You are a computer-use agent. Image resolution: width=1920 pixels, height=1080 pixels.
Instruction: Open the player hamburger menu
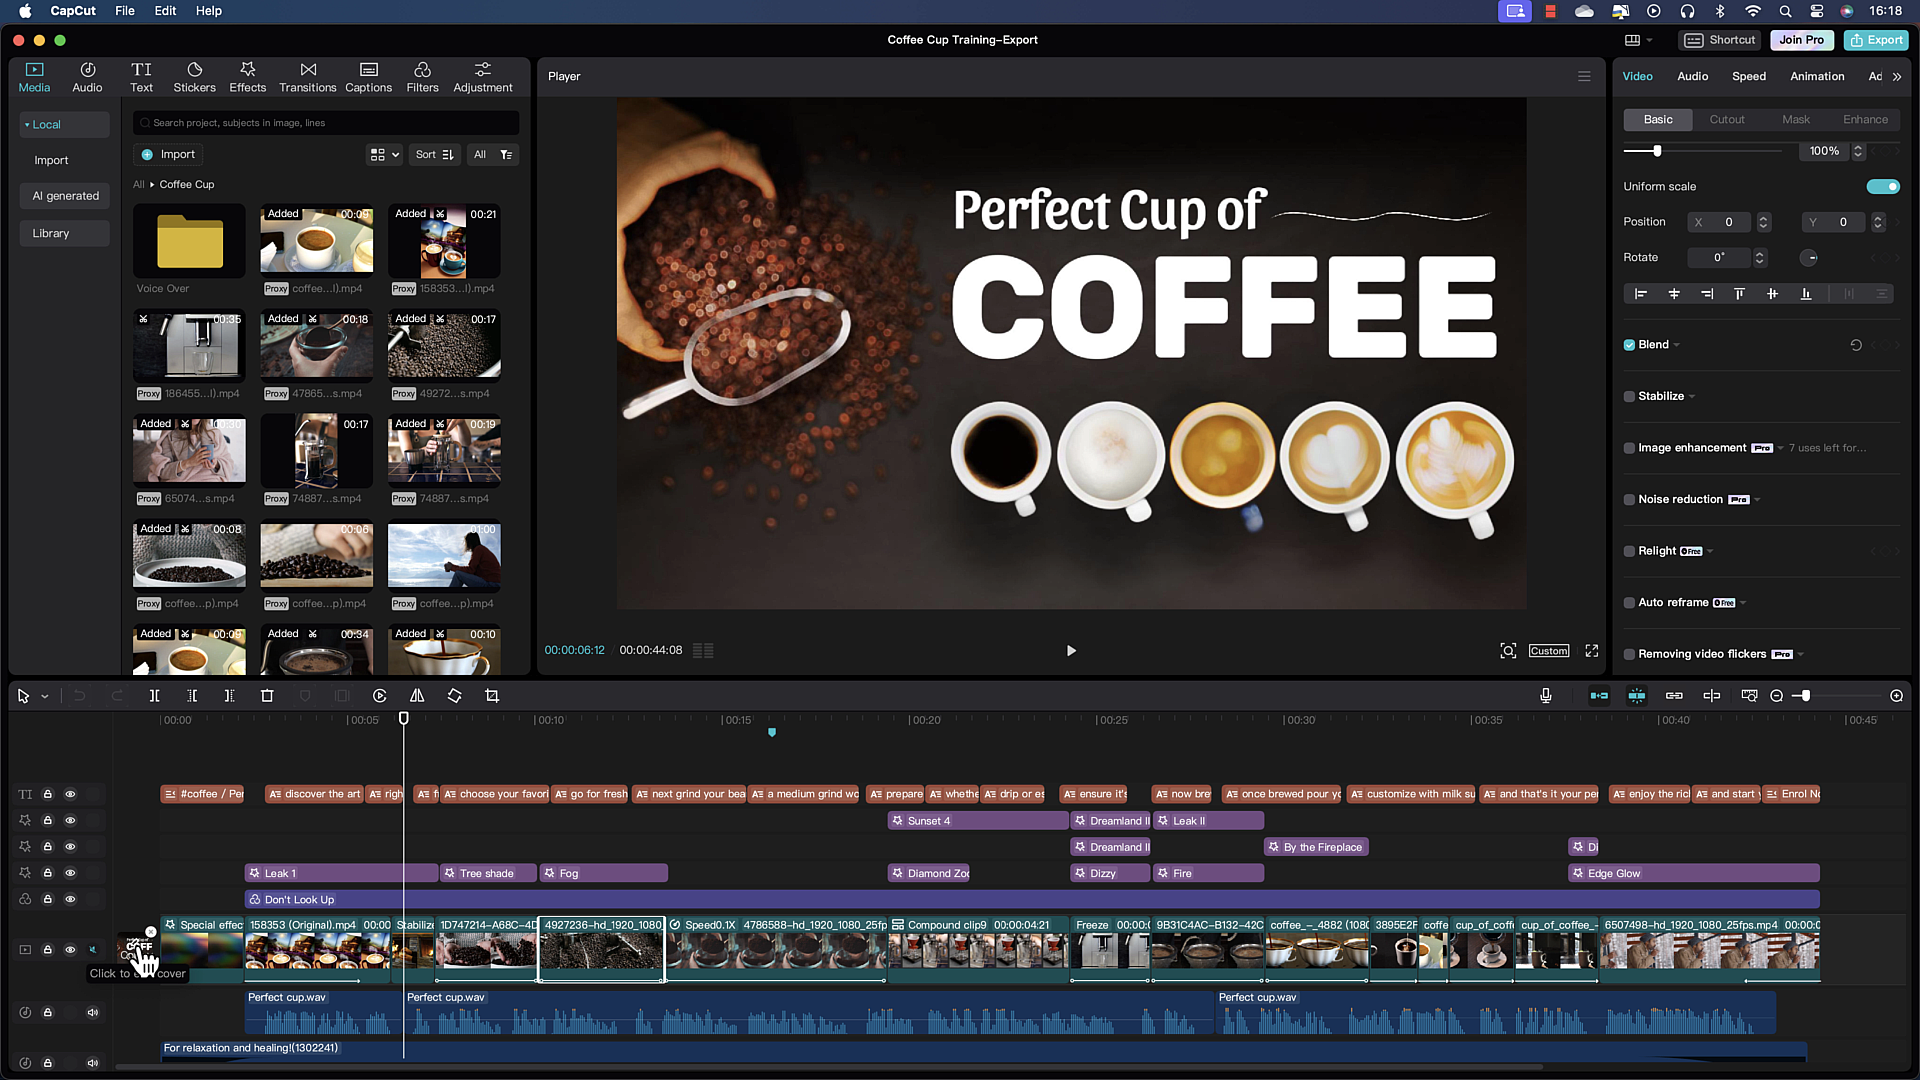pos(1584,76)
